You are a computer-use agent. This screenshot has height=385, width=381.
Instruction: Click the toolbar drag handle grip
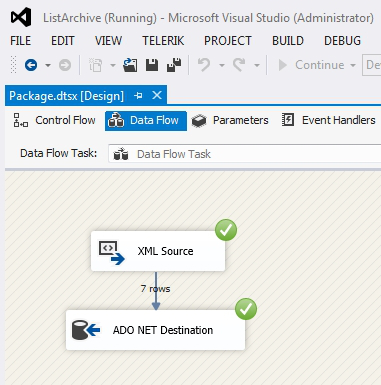pos(13,65)
